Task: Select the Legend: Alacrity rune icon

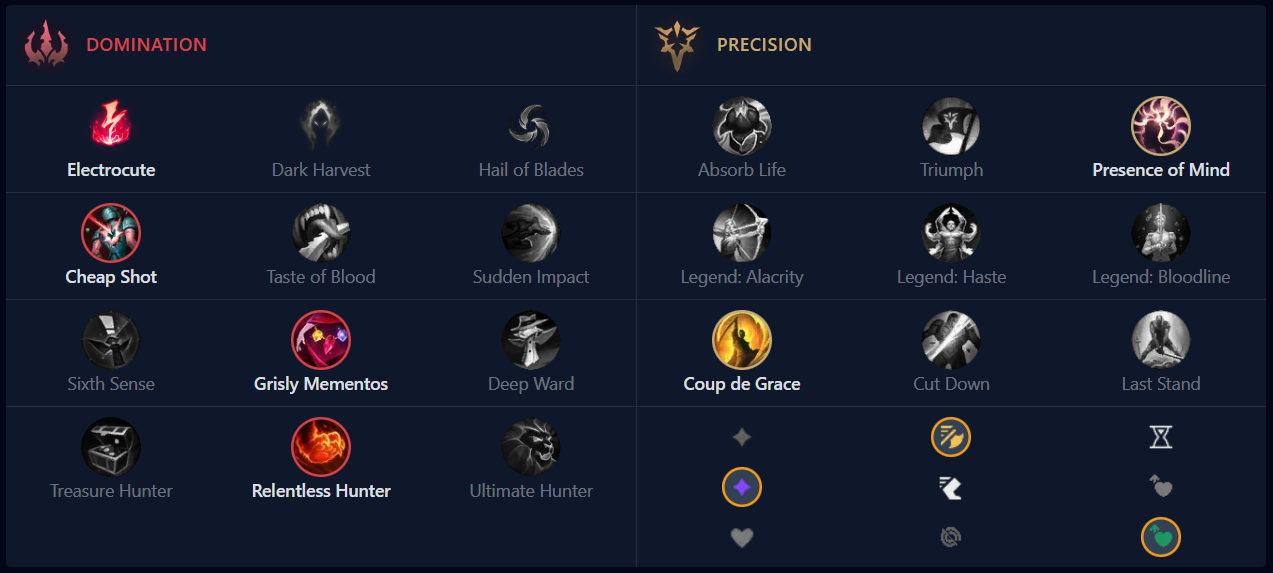Action: tap(742, 232)
